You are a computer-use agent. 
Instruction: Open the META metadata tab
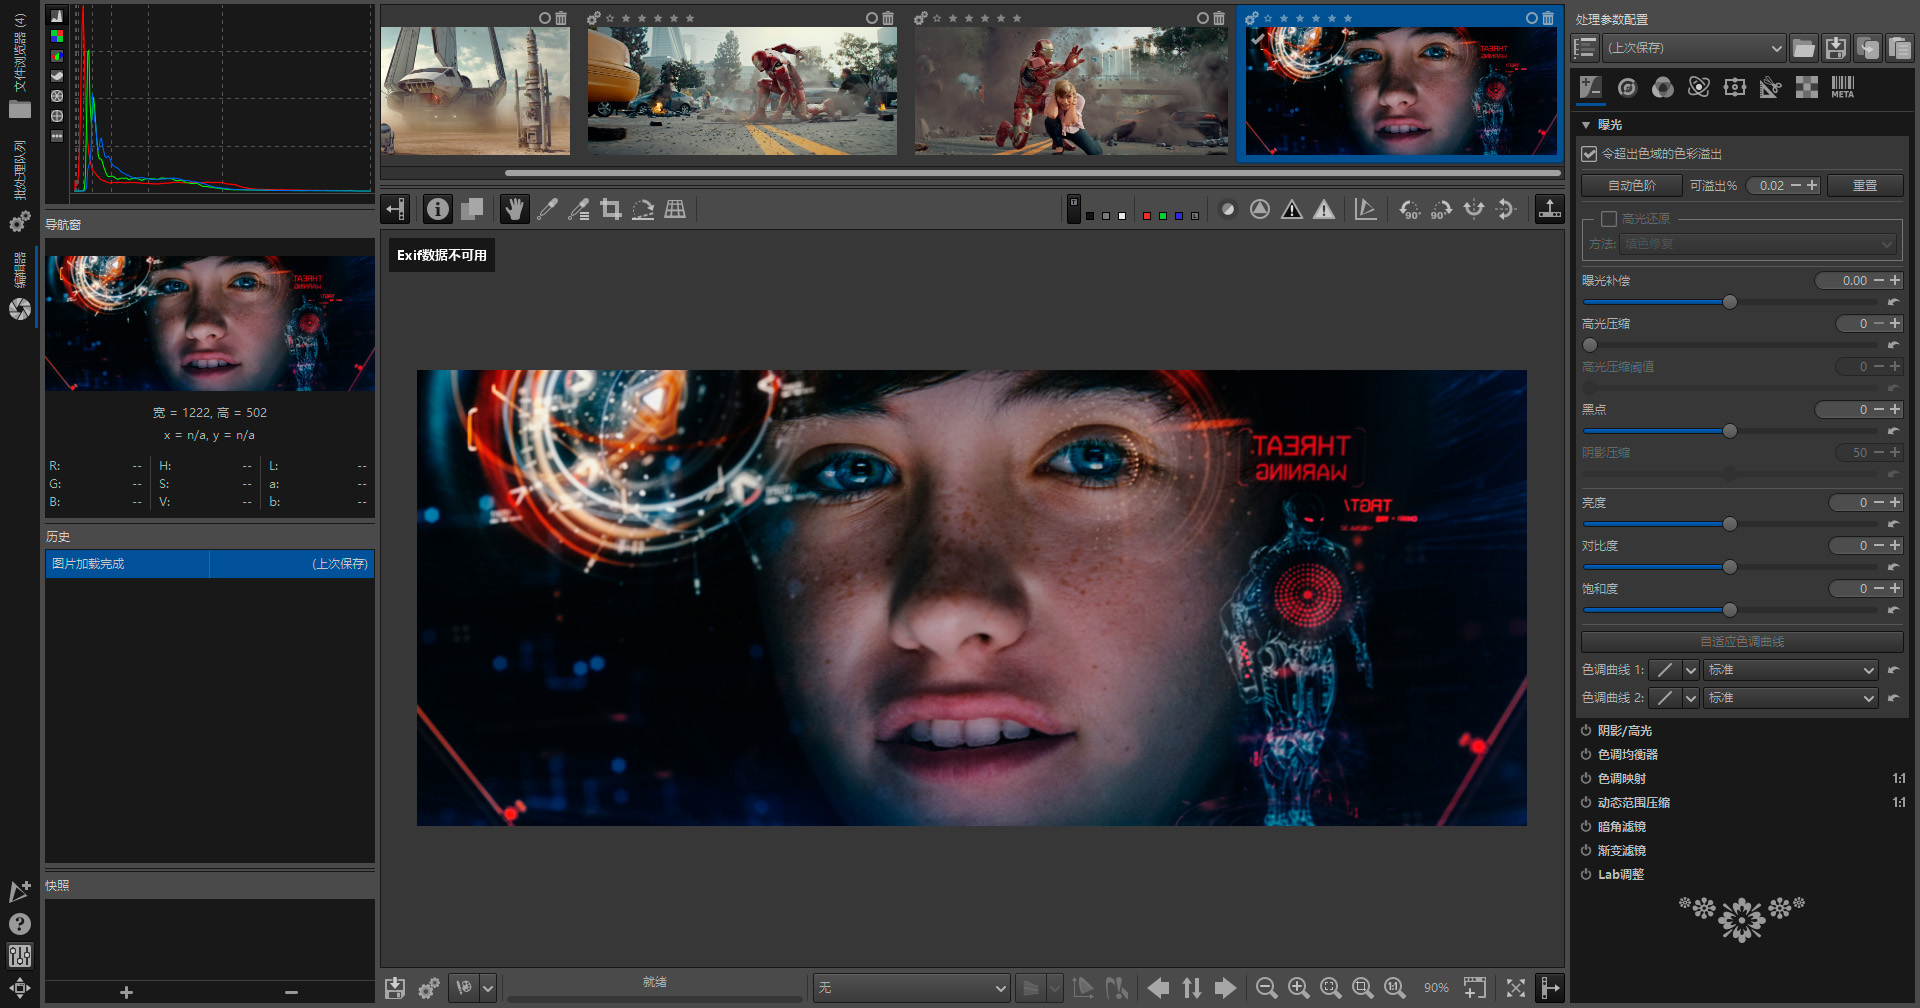pyautogui.click(x=1842, y=88)
